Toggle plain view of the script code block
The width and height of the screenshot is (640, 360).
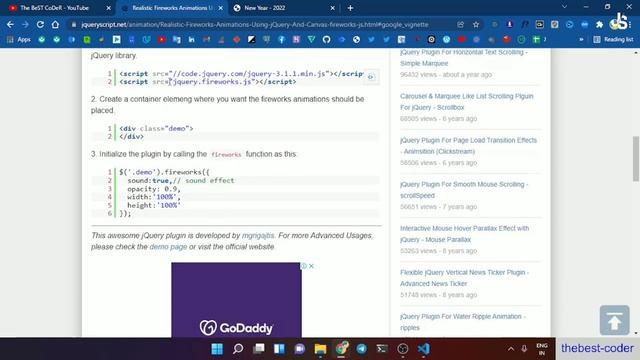click(x=371, y=77)
